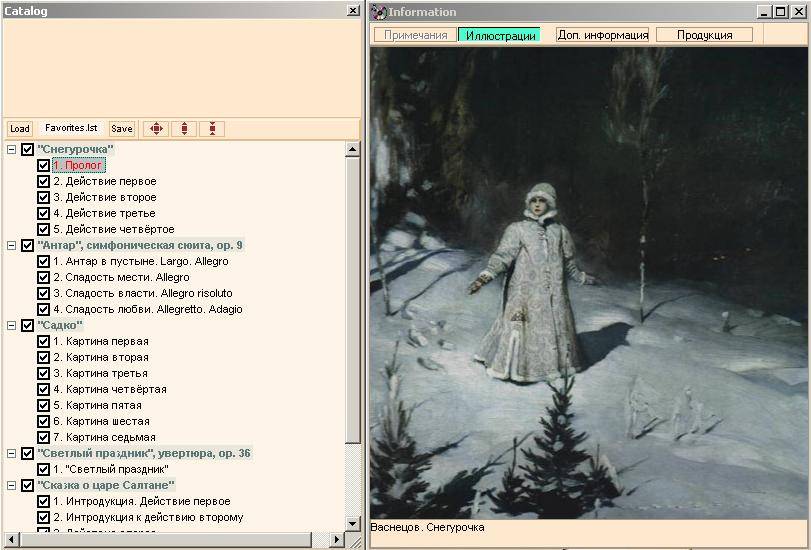Close the Information window
This screenshot has width=811, height=550.
point(798,11)
